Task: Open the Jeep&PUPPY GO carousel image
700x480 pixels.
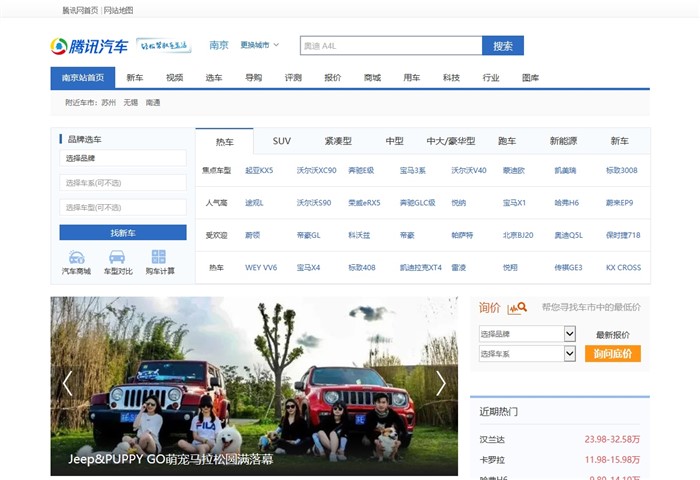Action: 254,386
